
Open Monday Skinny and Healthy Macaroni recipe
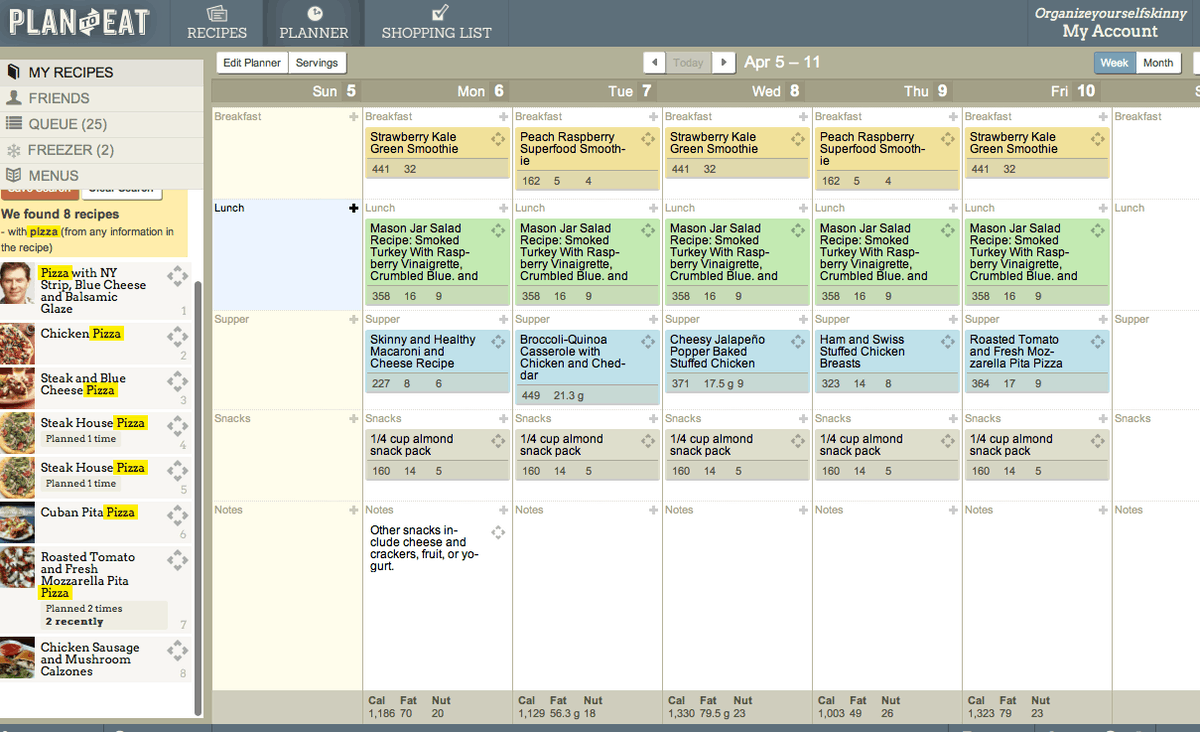tap(422, 351)
